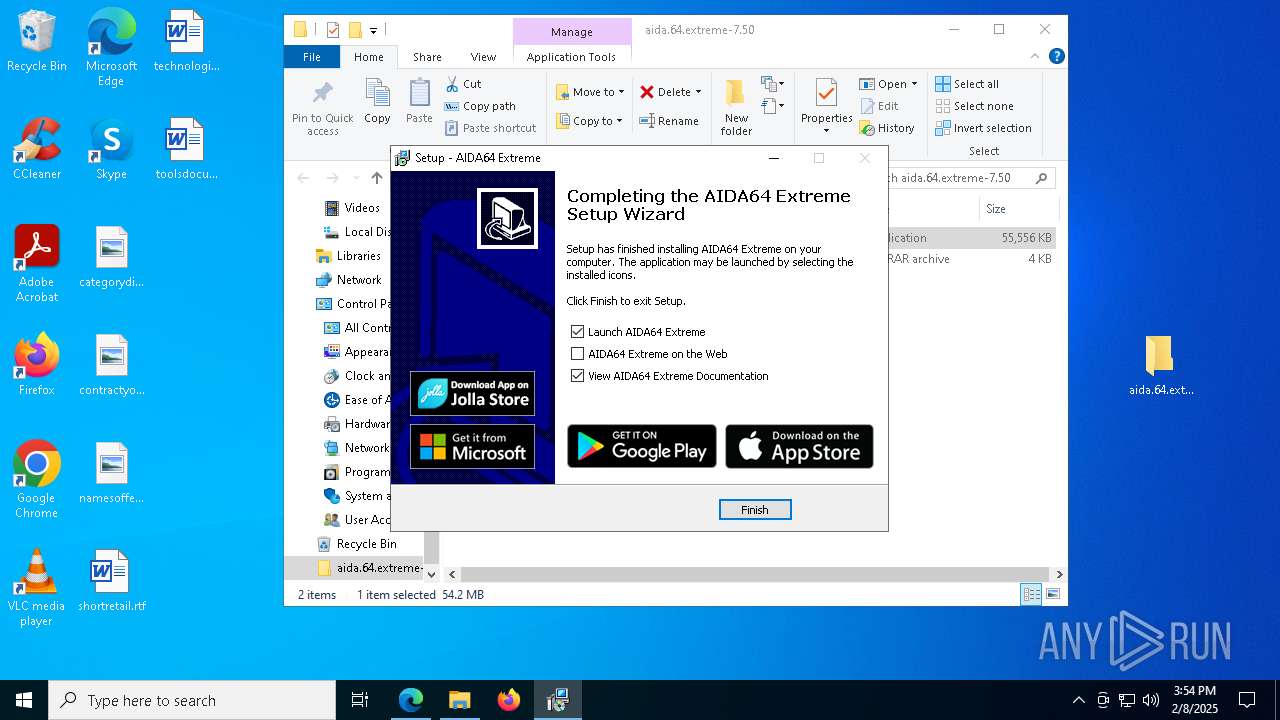1280x720 pixels.
Task: Check AIDA64 Extreme on the Web
Action: click(577, 354)
